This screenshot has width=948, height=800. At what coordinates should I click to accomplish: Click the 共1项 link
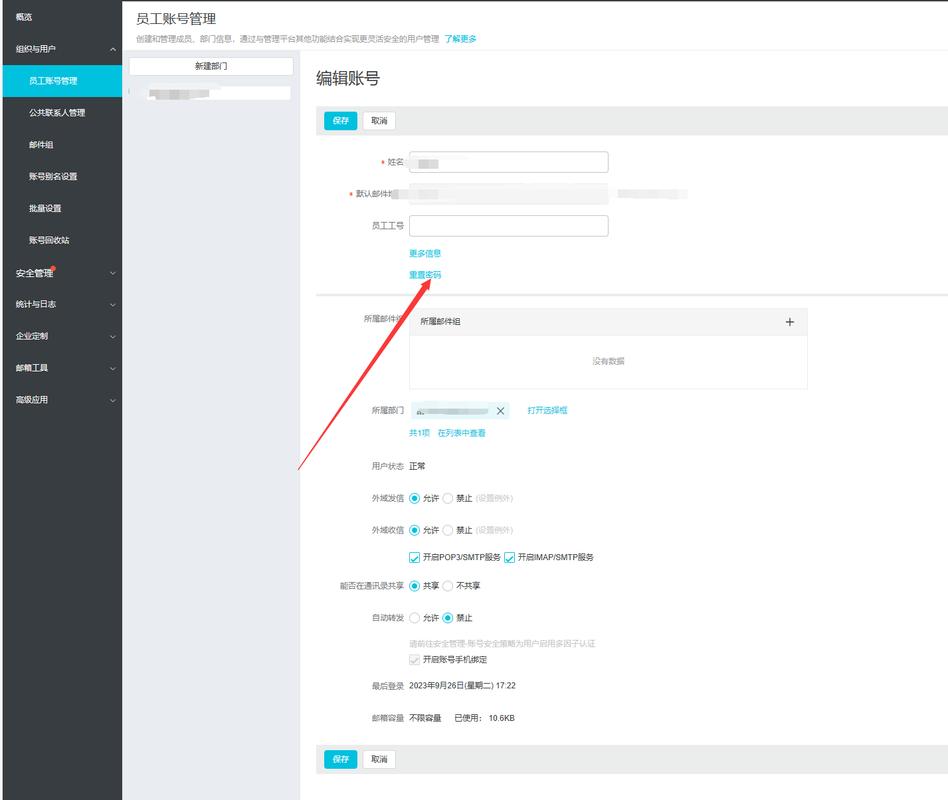(419, 433)
